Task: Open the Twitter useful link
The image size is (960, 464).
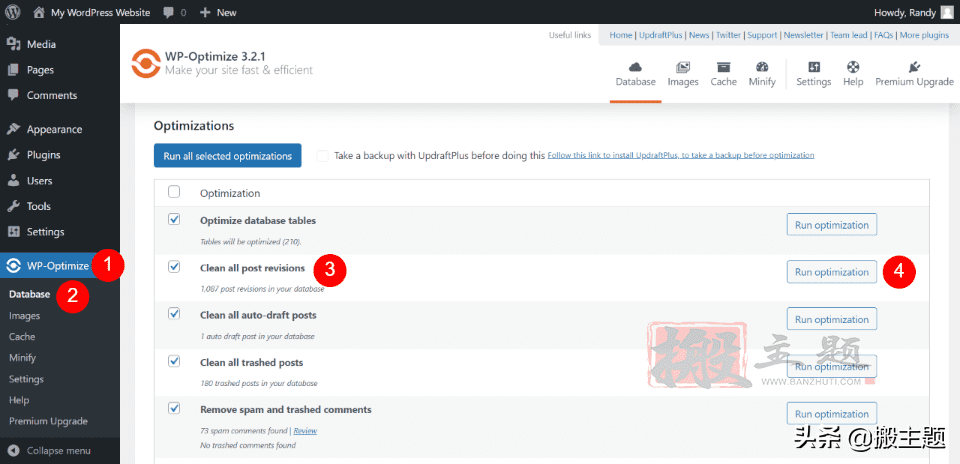Action: click(729, 36)
